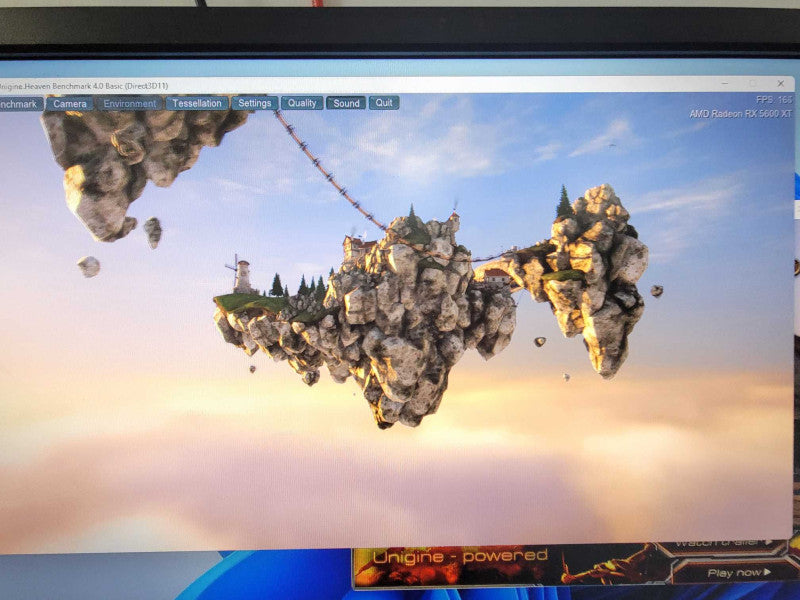
Task: Toggle the Tessellation button
Action: pos(196,103)
